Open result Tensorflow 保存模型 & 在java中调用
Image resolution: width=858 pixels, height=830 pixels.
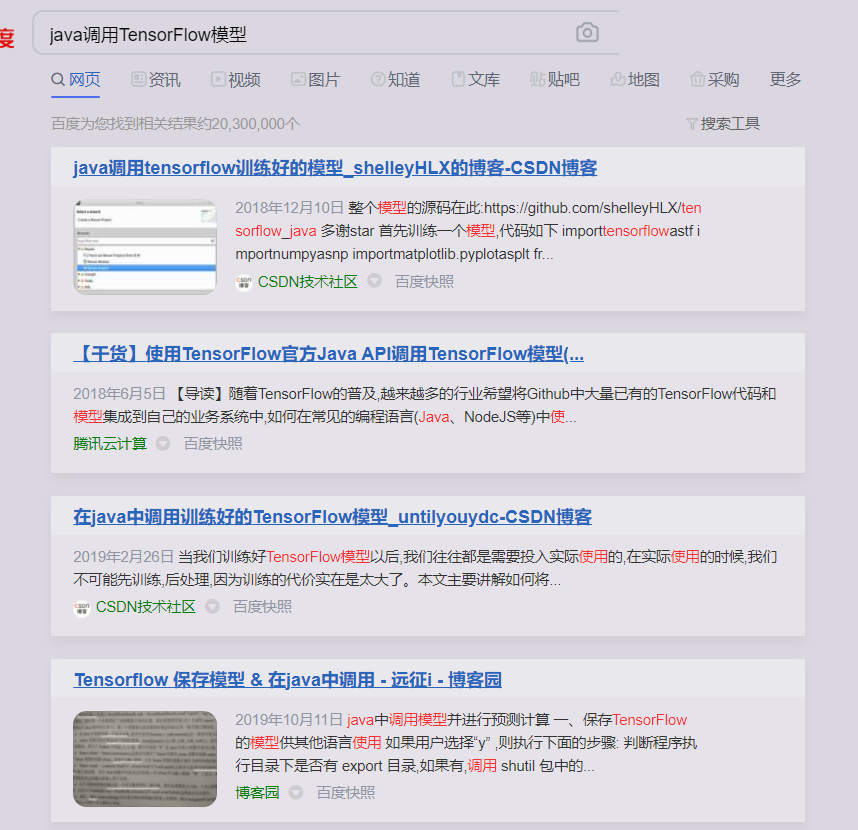pos(288,680)
